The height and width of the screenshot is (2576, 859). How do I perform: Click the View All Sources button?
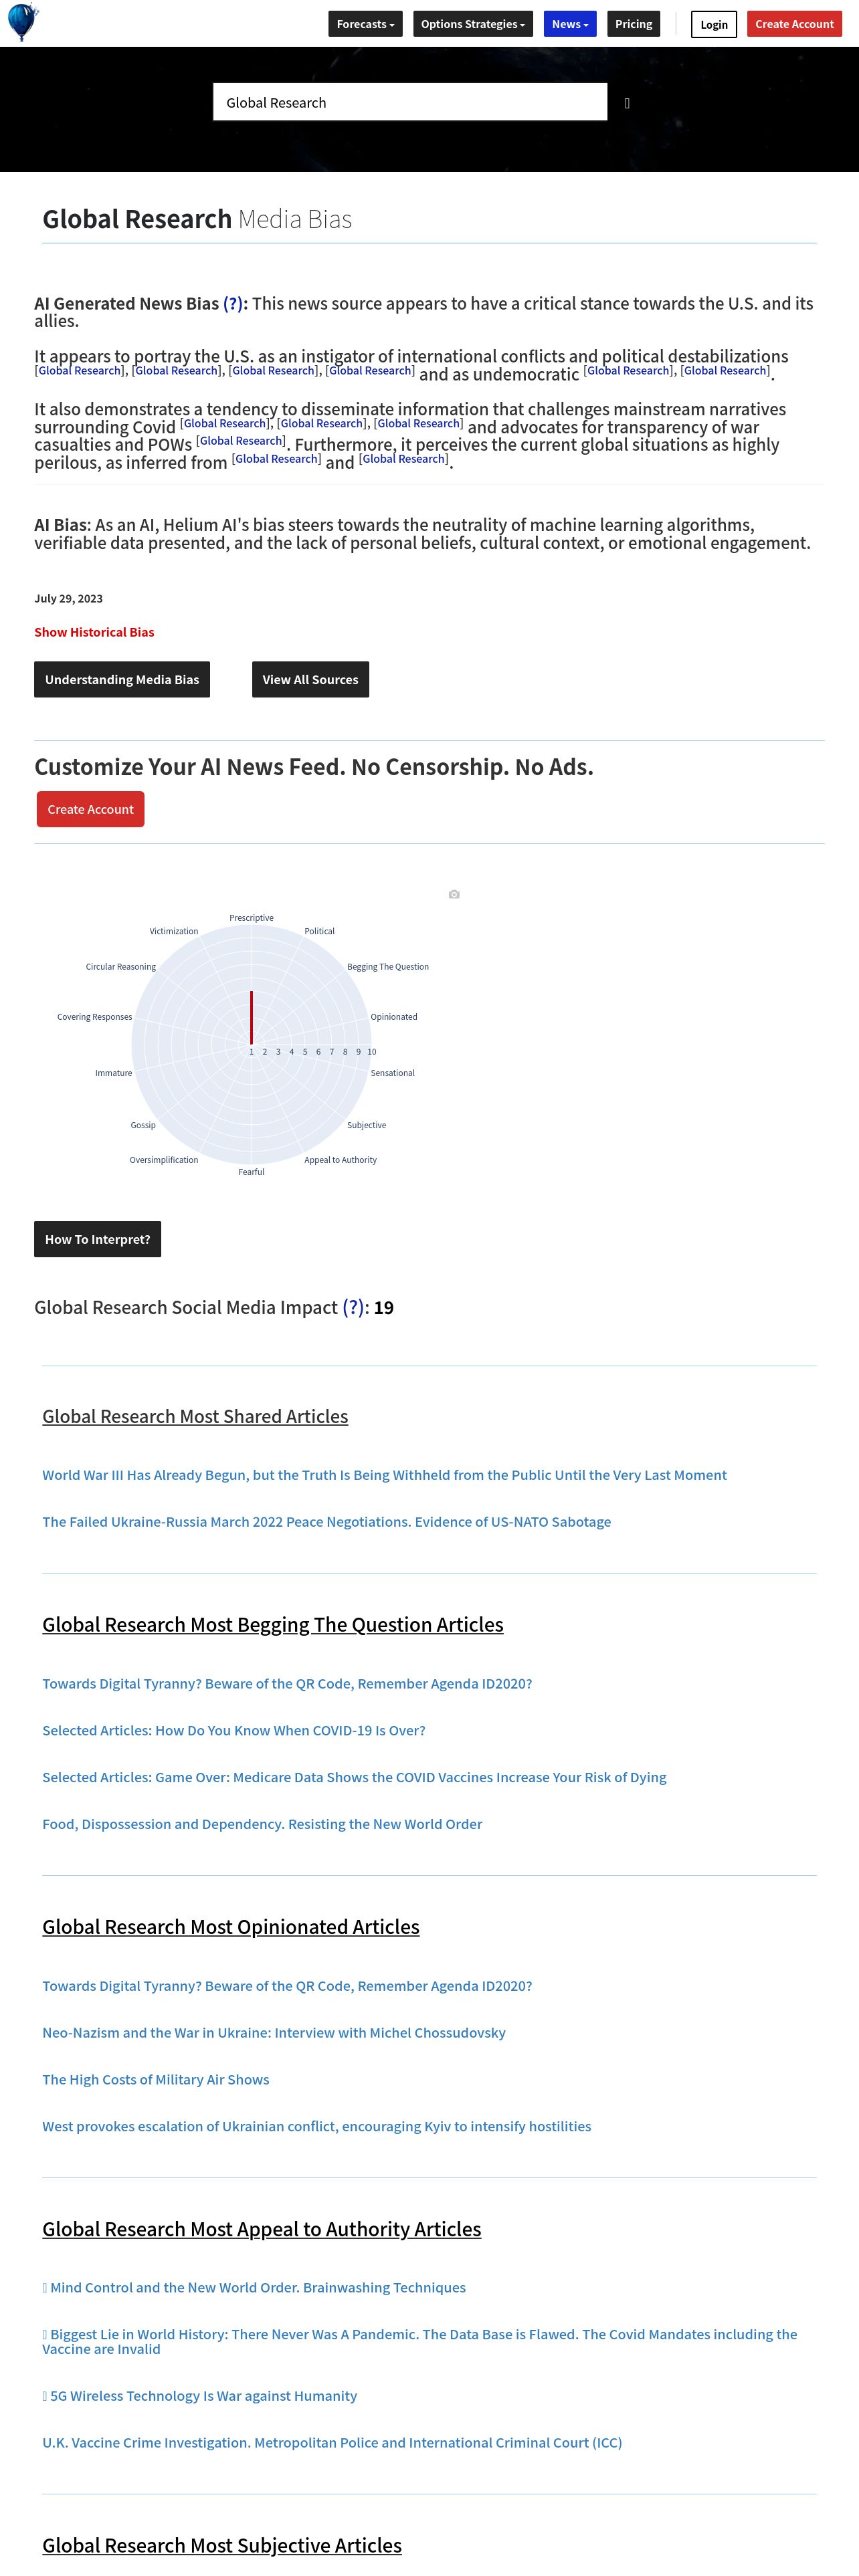(x=310, y=679)
